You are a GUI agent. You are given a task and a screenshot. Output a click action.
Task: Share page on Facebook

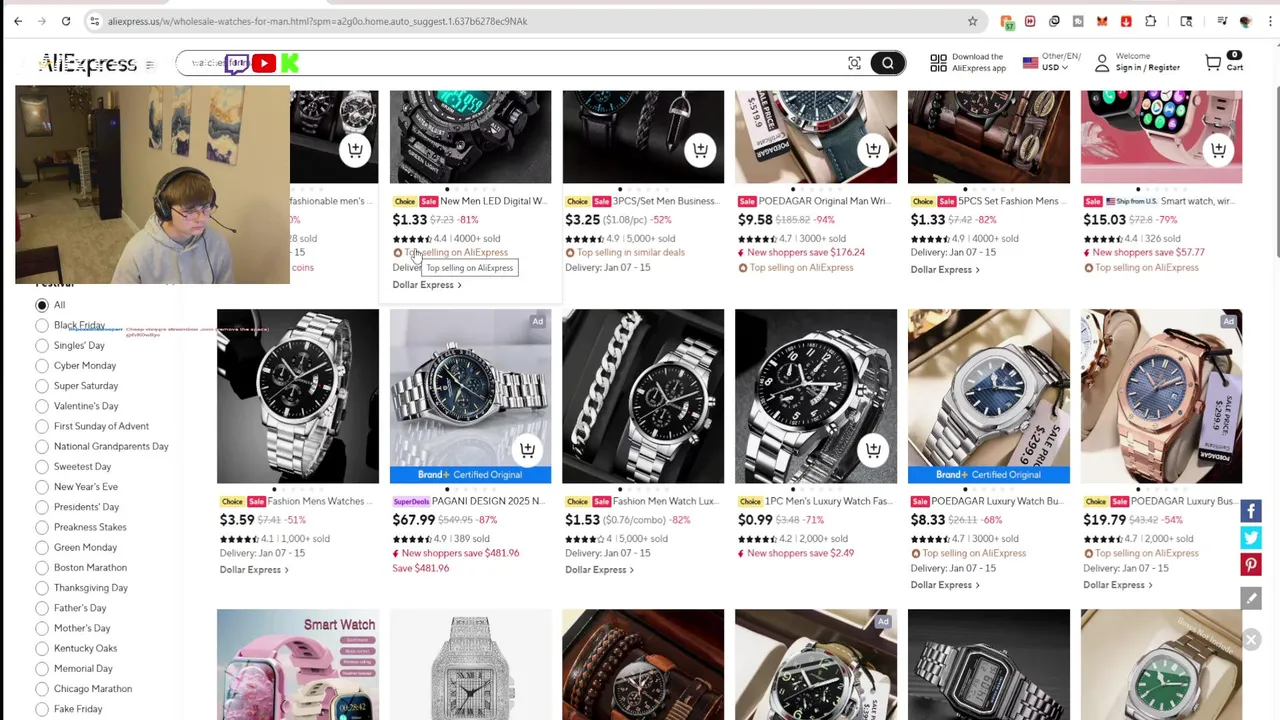tap(1251, 511)
